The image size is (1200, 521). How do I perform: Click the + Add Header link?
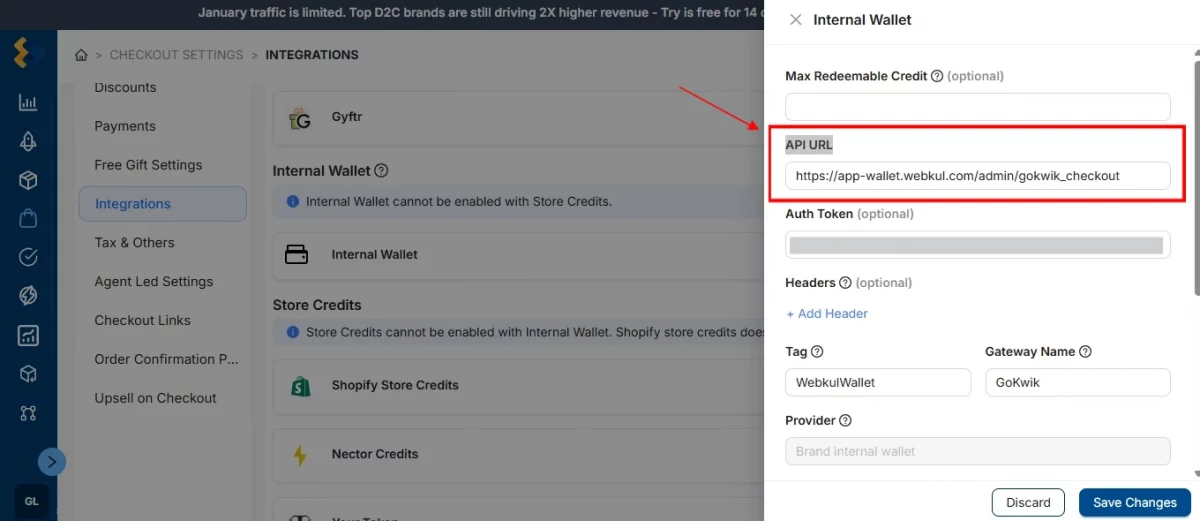tap(827, 314)
